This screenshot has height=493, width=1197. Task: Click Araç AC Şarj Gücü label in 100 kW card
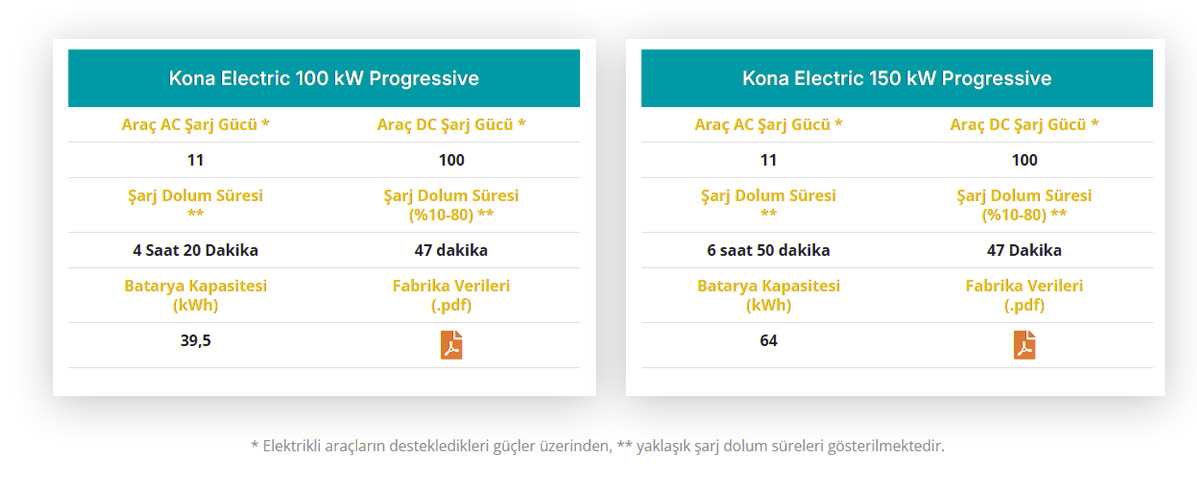[195, 124]
